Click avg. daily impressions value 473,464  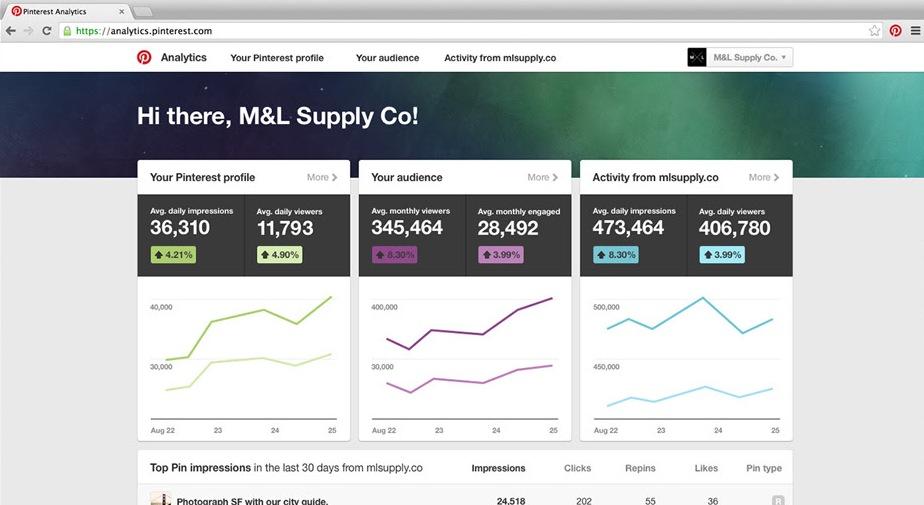point(628,227)
